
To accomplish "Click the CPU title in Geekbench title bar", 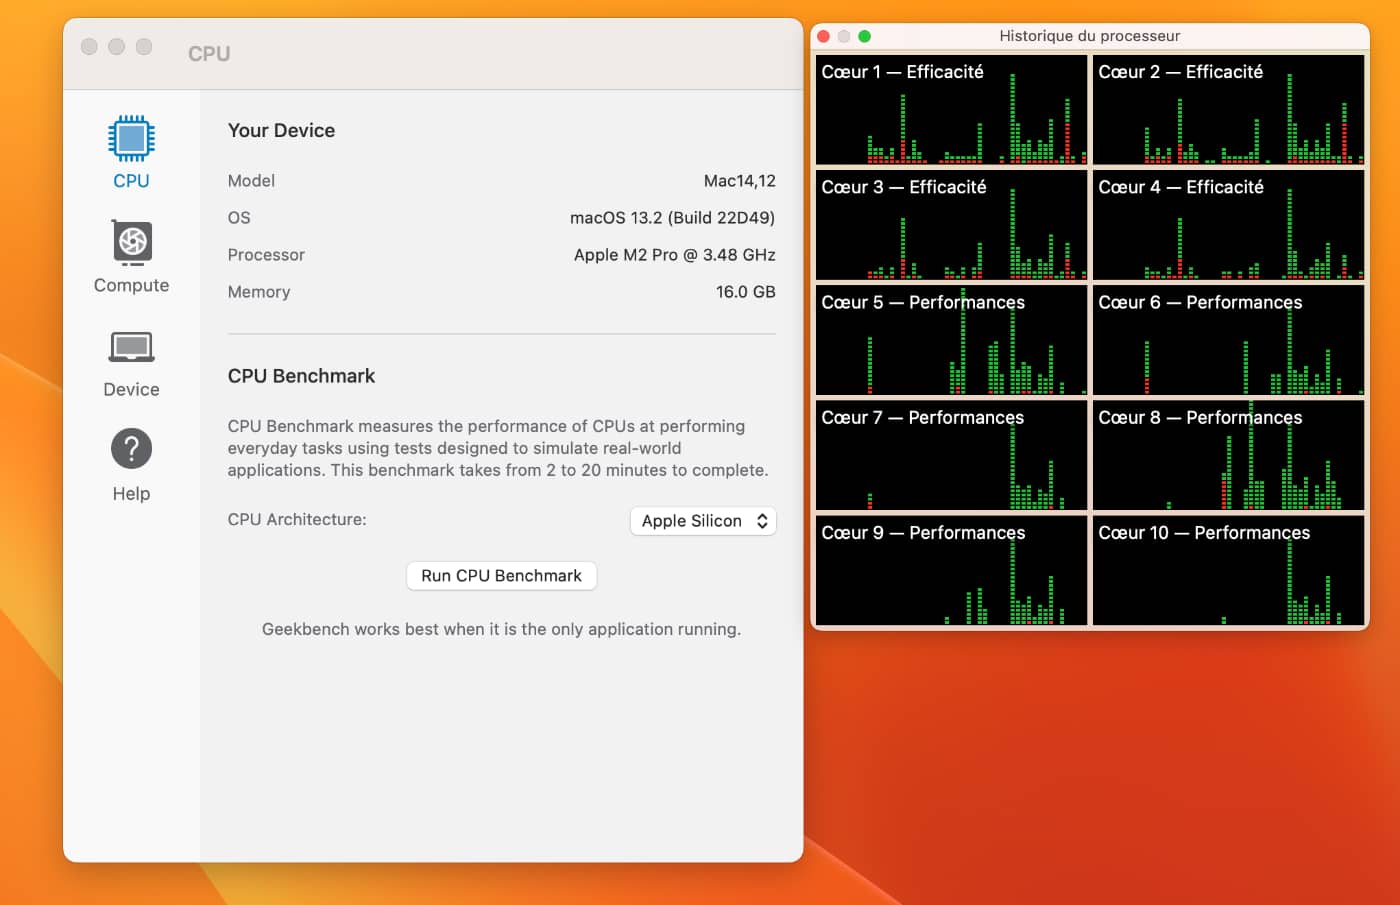I will tap(209, 54).
